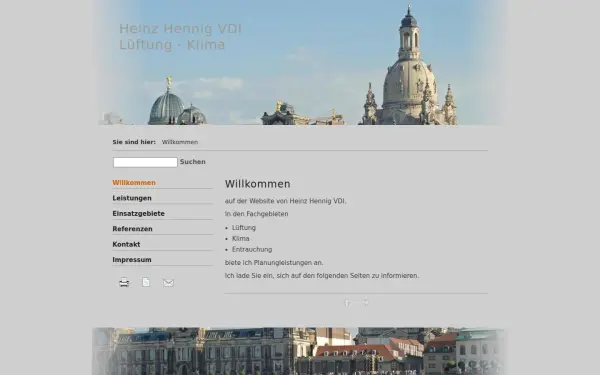
Task: Open the Willkommen menu item
Action: [x=134, y=183]
